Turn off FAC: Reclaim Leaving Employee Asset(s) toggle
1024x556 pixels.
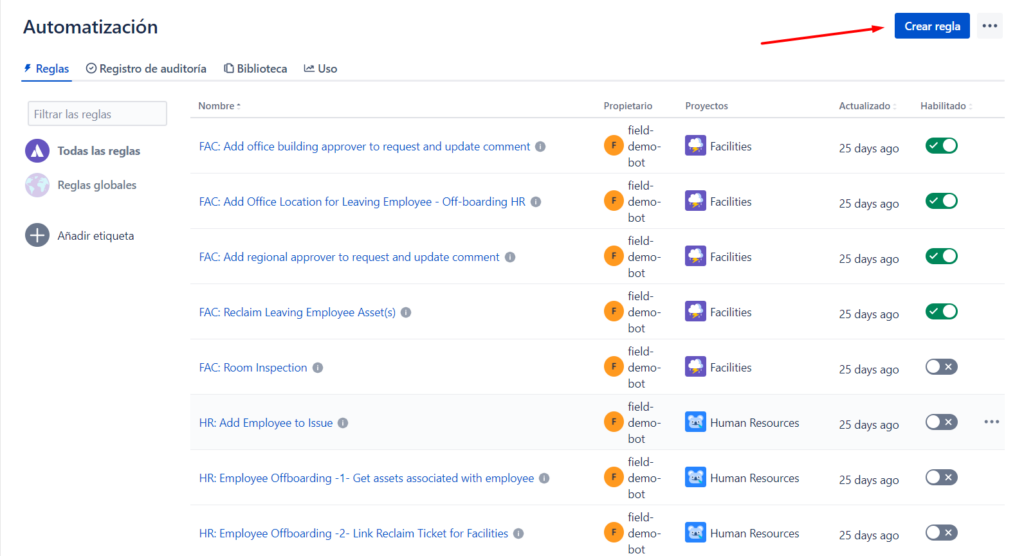coord(941,312)
